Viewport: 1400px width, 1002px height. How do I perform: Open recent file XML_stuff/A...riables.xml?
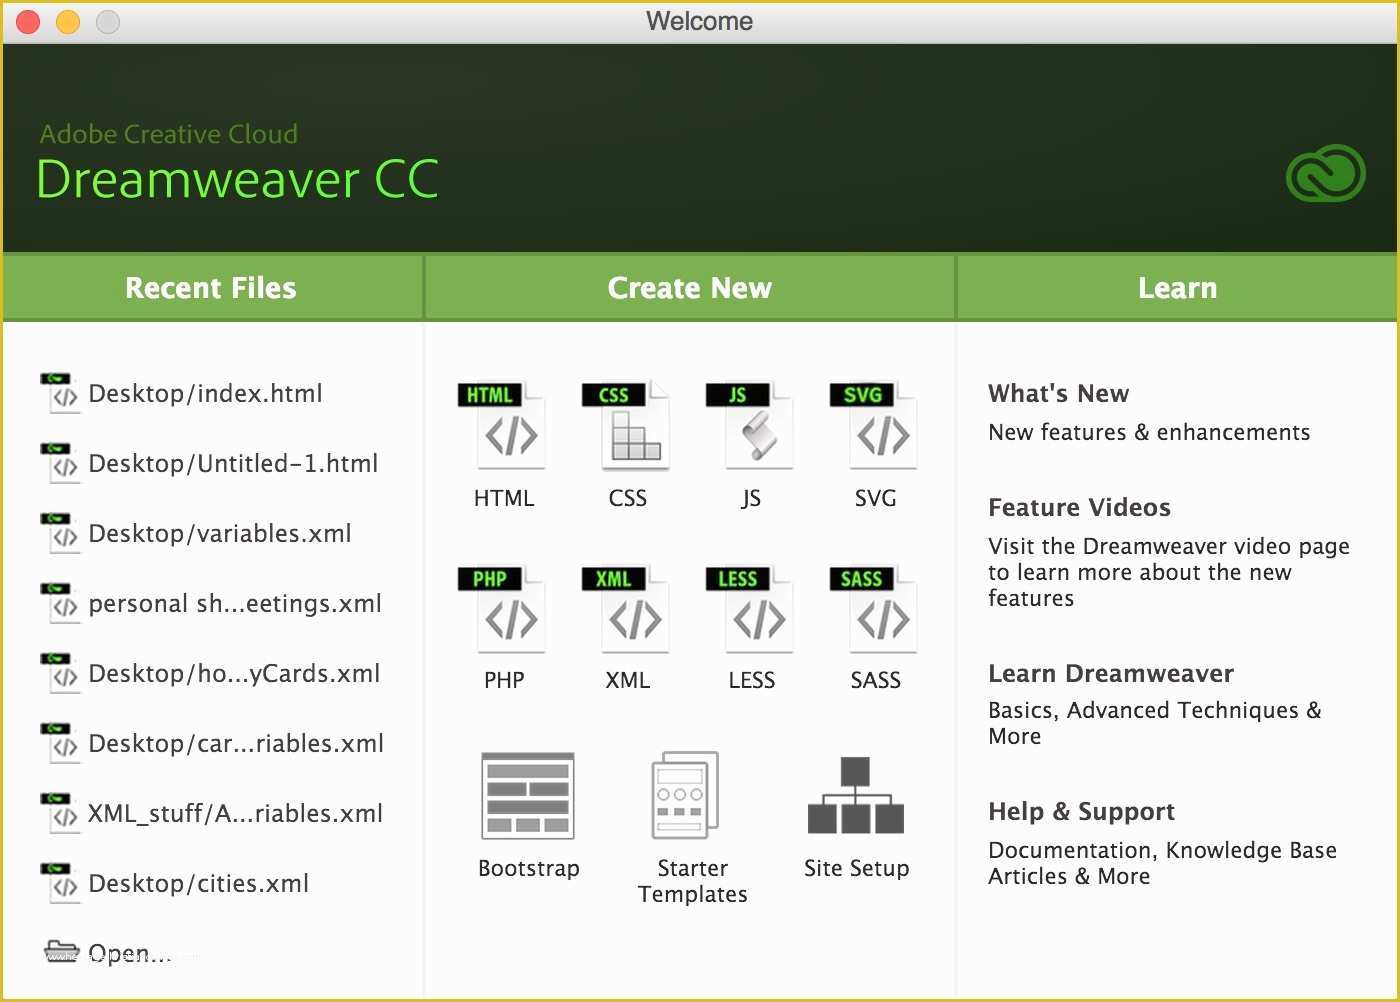235,814
